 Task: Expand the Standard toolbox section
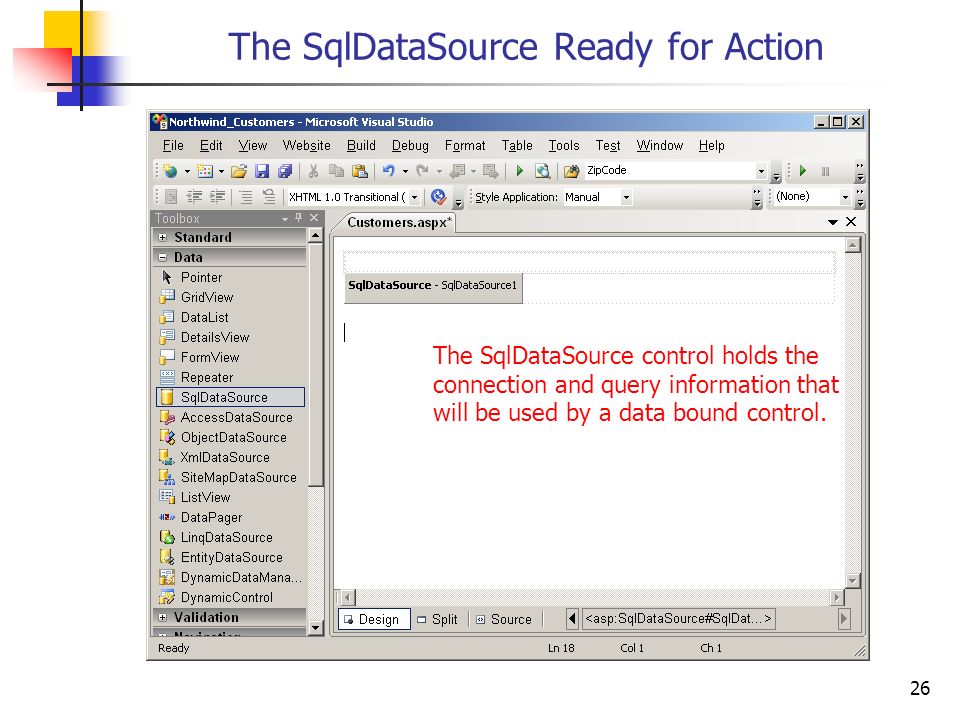pos(162,237)
